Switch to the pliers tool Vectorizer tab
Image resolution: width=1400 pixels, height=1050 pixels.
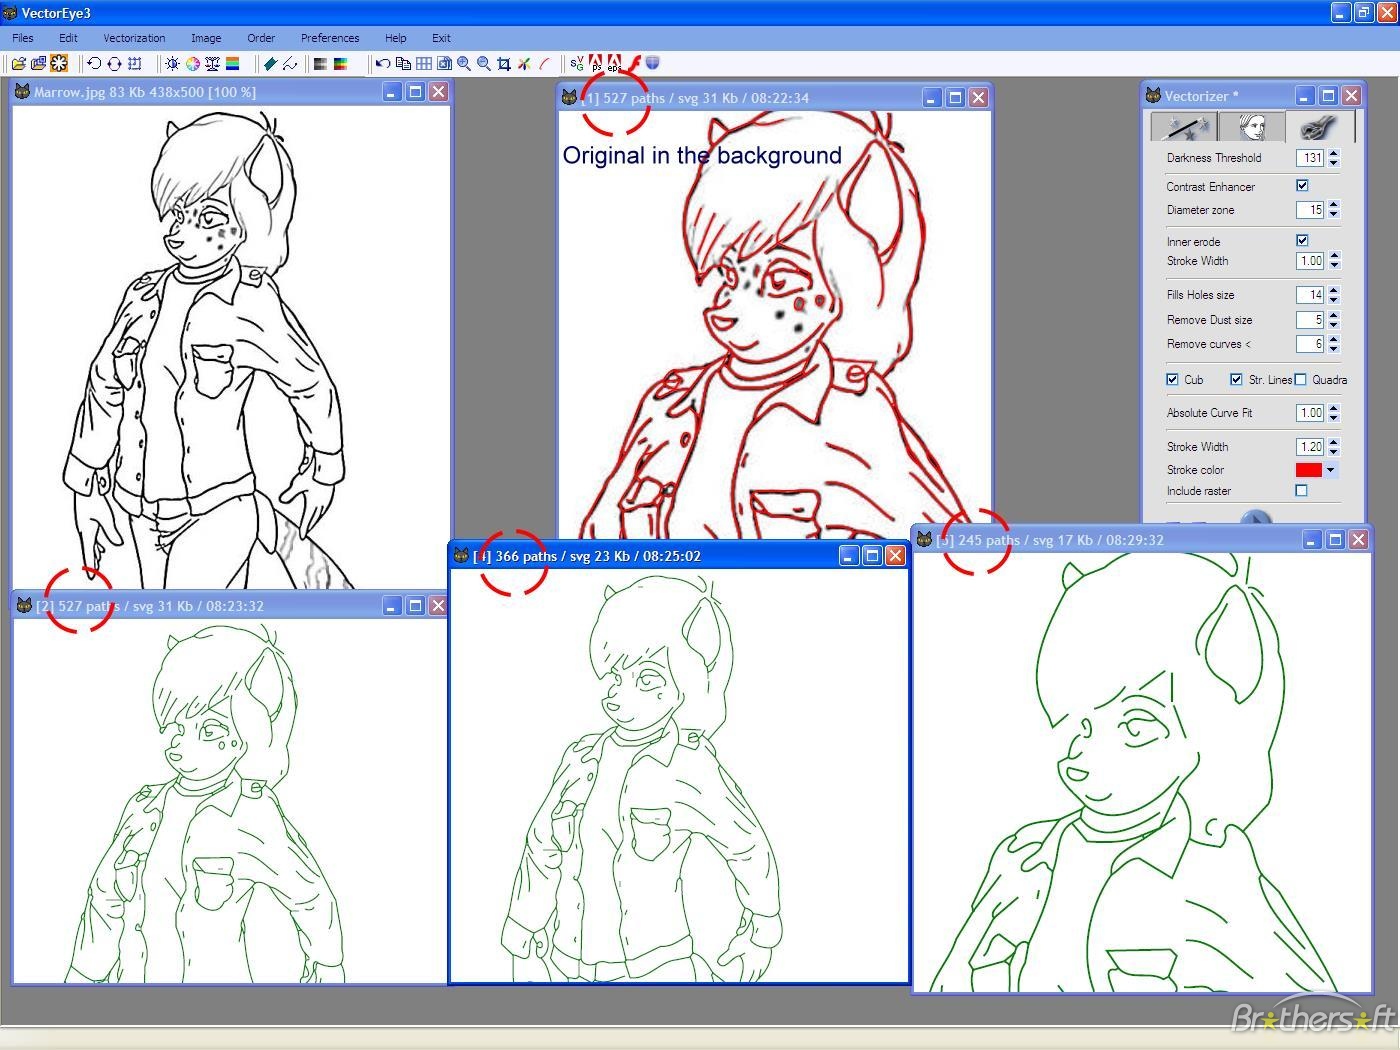pyautogui.click(x=1321, y=126)
